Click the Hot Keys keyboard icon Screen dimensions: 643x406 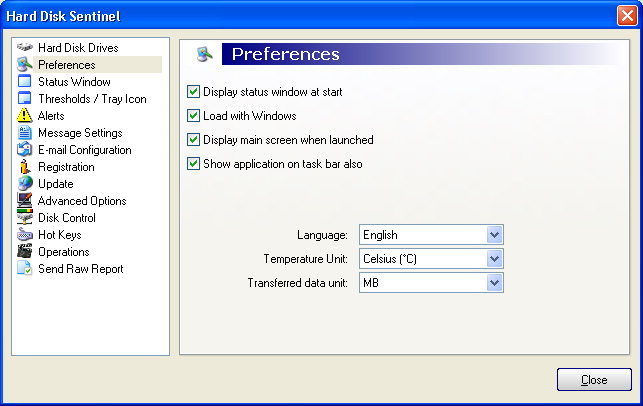click(x=25, y=235)
